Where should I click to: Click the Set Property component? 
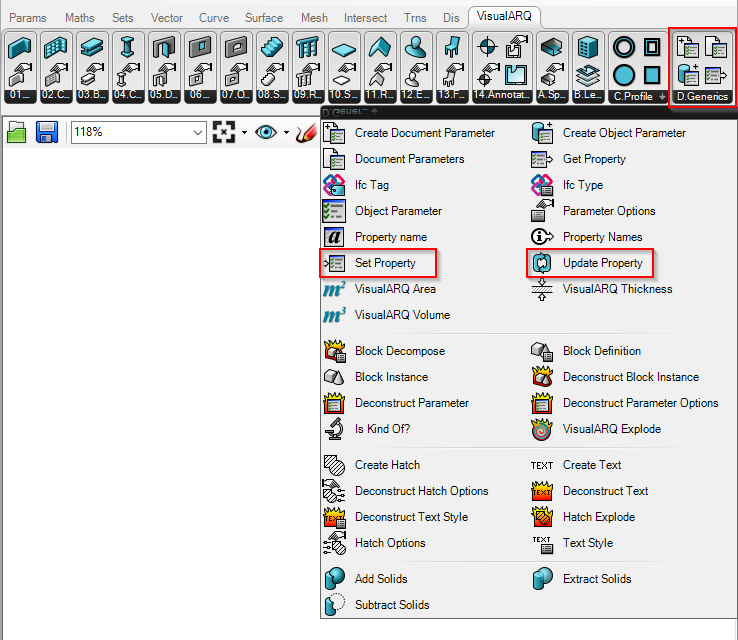(378, 263)
